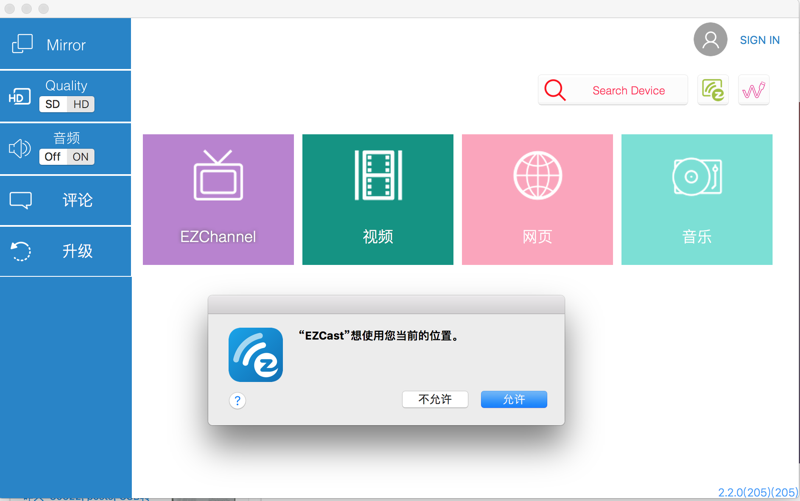The image size is (800, 501).
Task: Select HD quality
Action: click(x=81, y=104)
